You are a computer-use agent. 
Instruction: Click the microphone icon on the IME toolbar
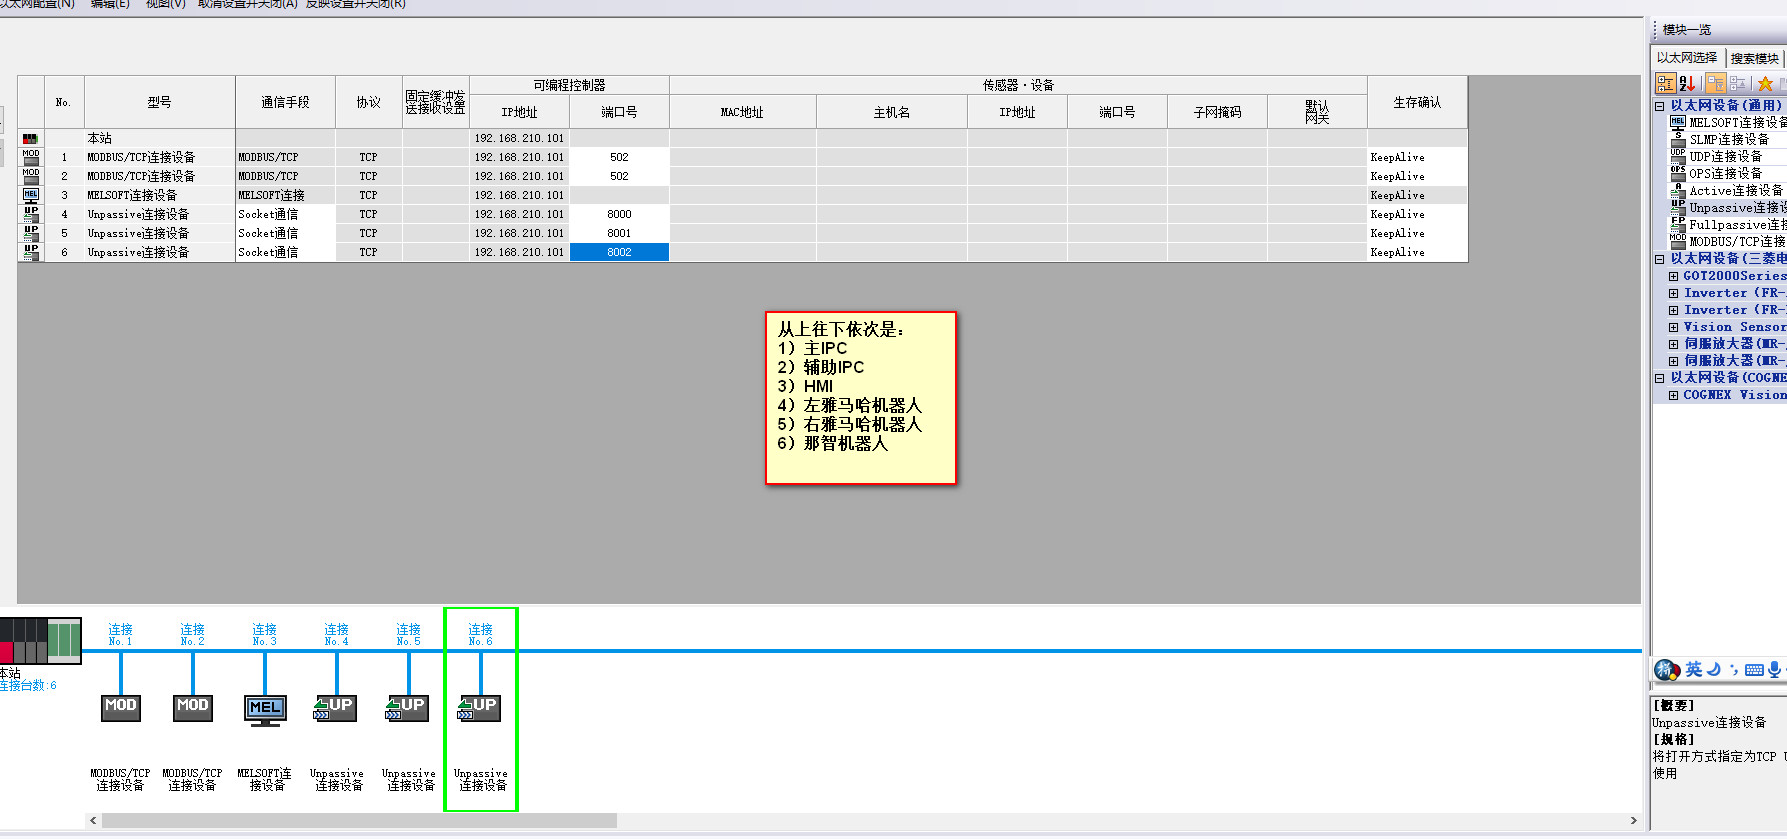1774,669
